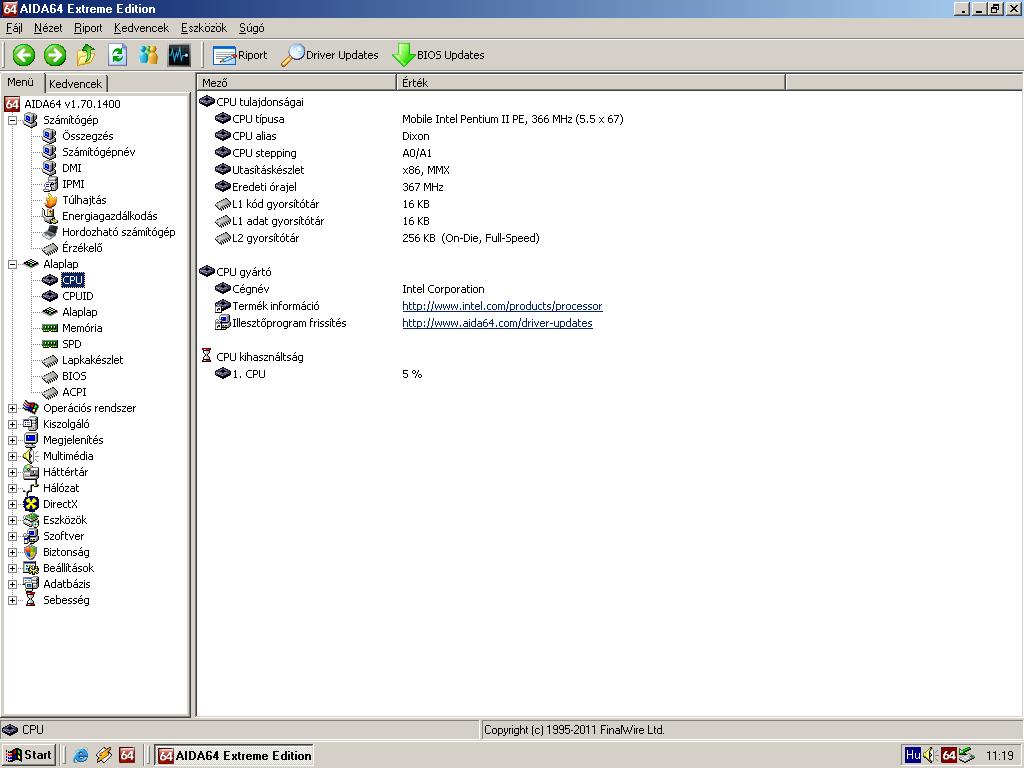This screenshot has width=1024, height=768.
Task: Switch to the Menü tab
Action: pyautogui.click(x=21, y=82)
